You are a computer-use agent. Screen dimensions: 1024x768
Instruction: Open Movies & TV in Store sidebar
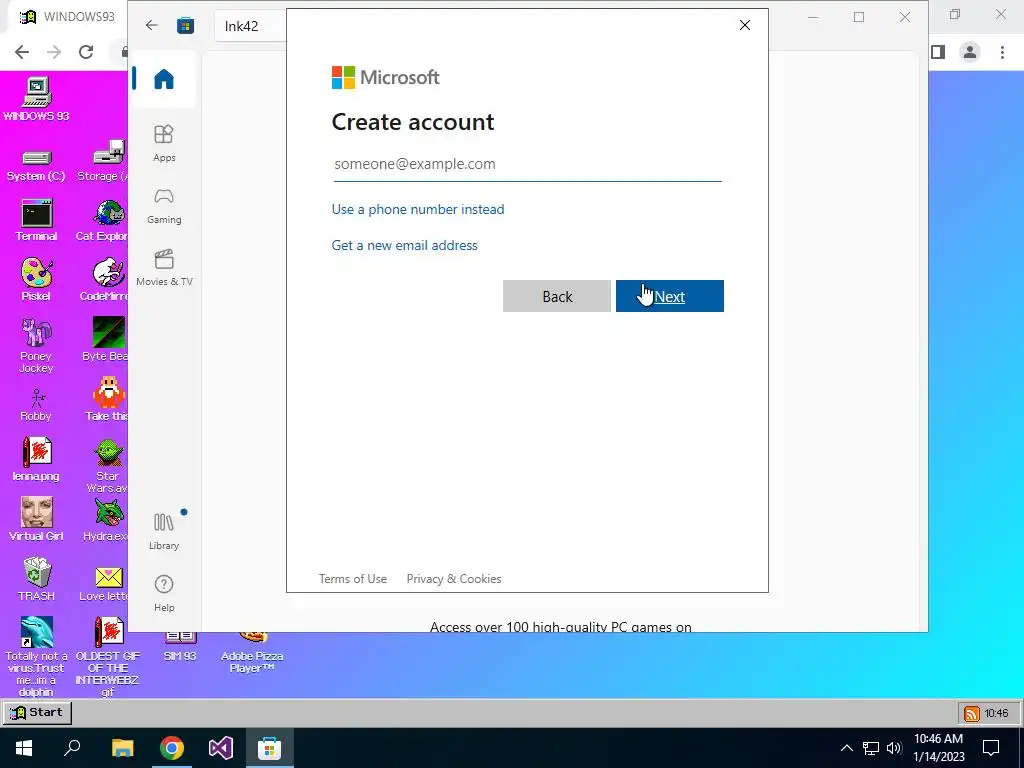coord(164,267)
